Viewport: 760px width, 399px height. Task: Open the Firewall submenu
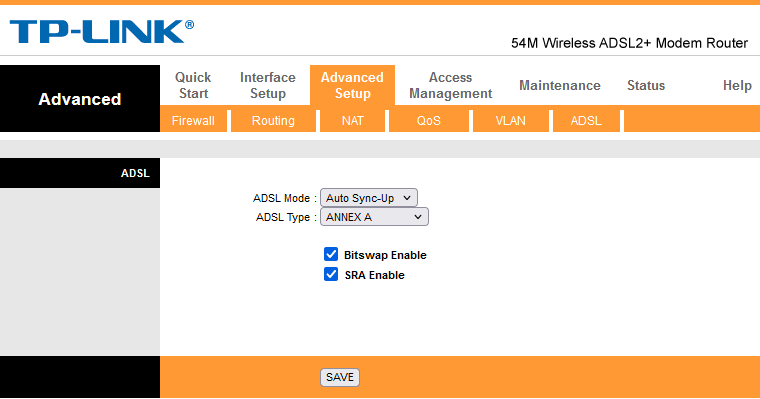[193, 121]
